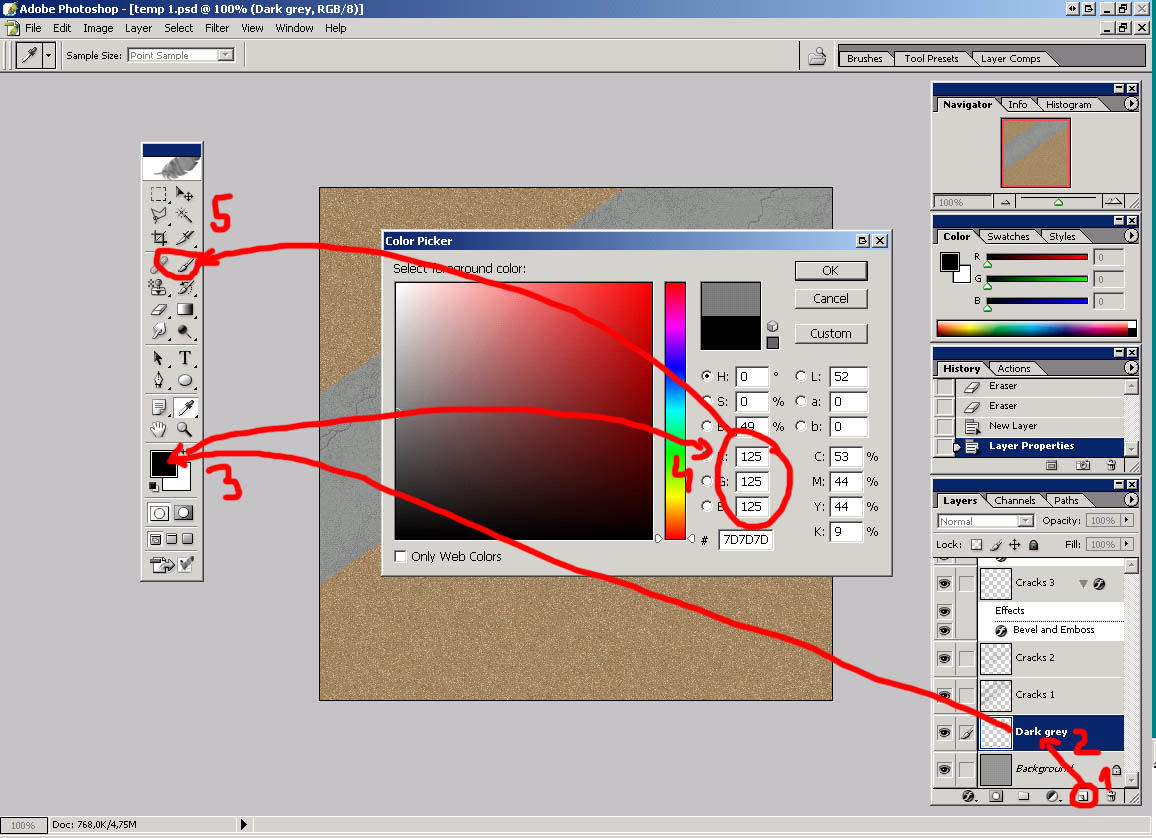1156x838 pixels.
Task: Select the L radio button in Color Picker
Action: [801, 377]
